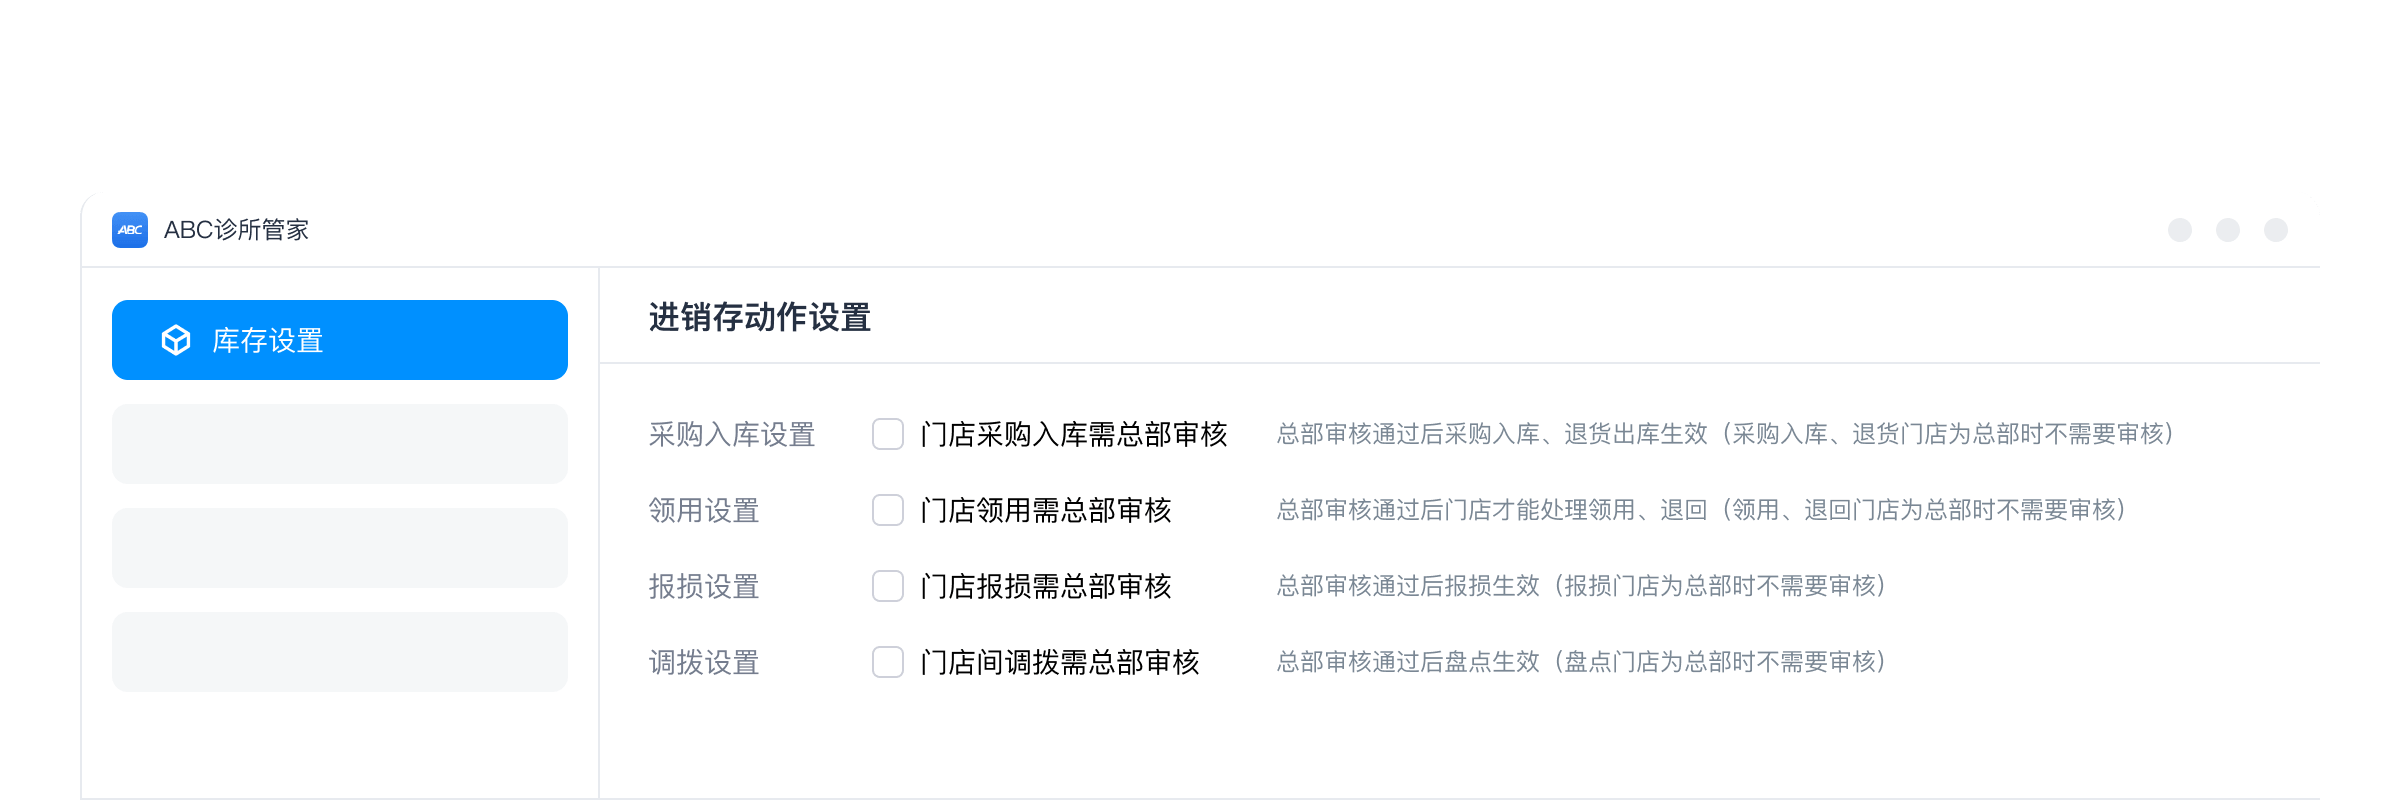Image resolution: width=2400 pixels, height=800 pixels.
Task: Click the 门店领用需总部审核 label text
Action: [x=1045, y=510]
